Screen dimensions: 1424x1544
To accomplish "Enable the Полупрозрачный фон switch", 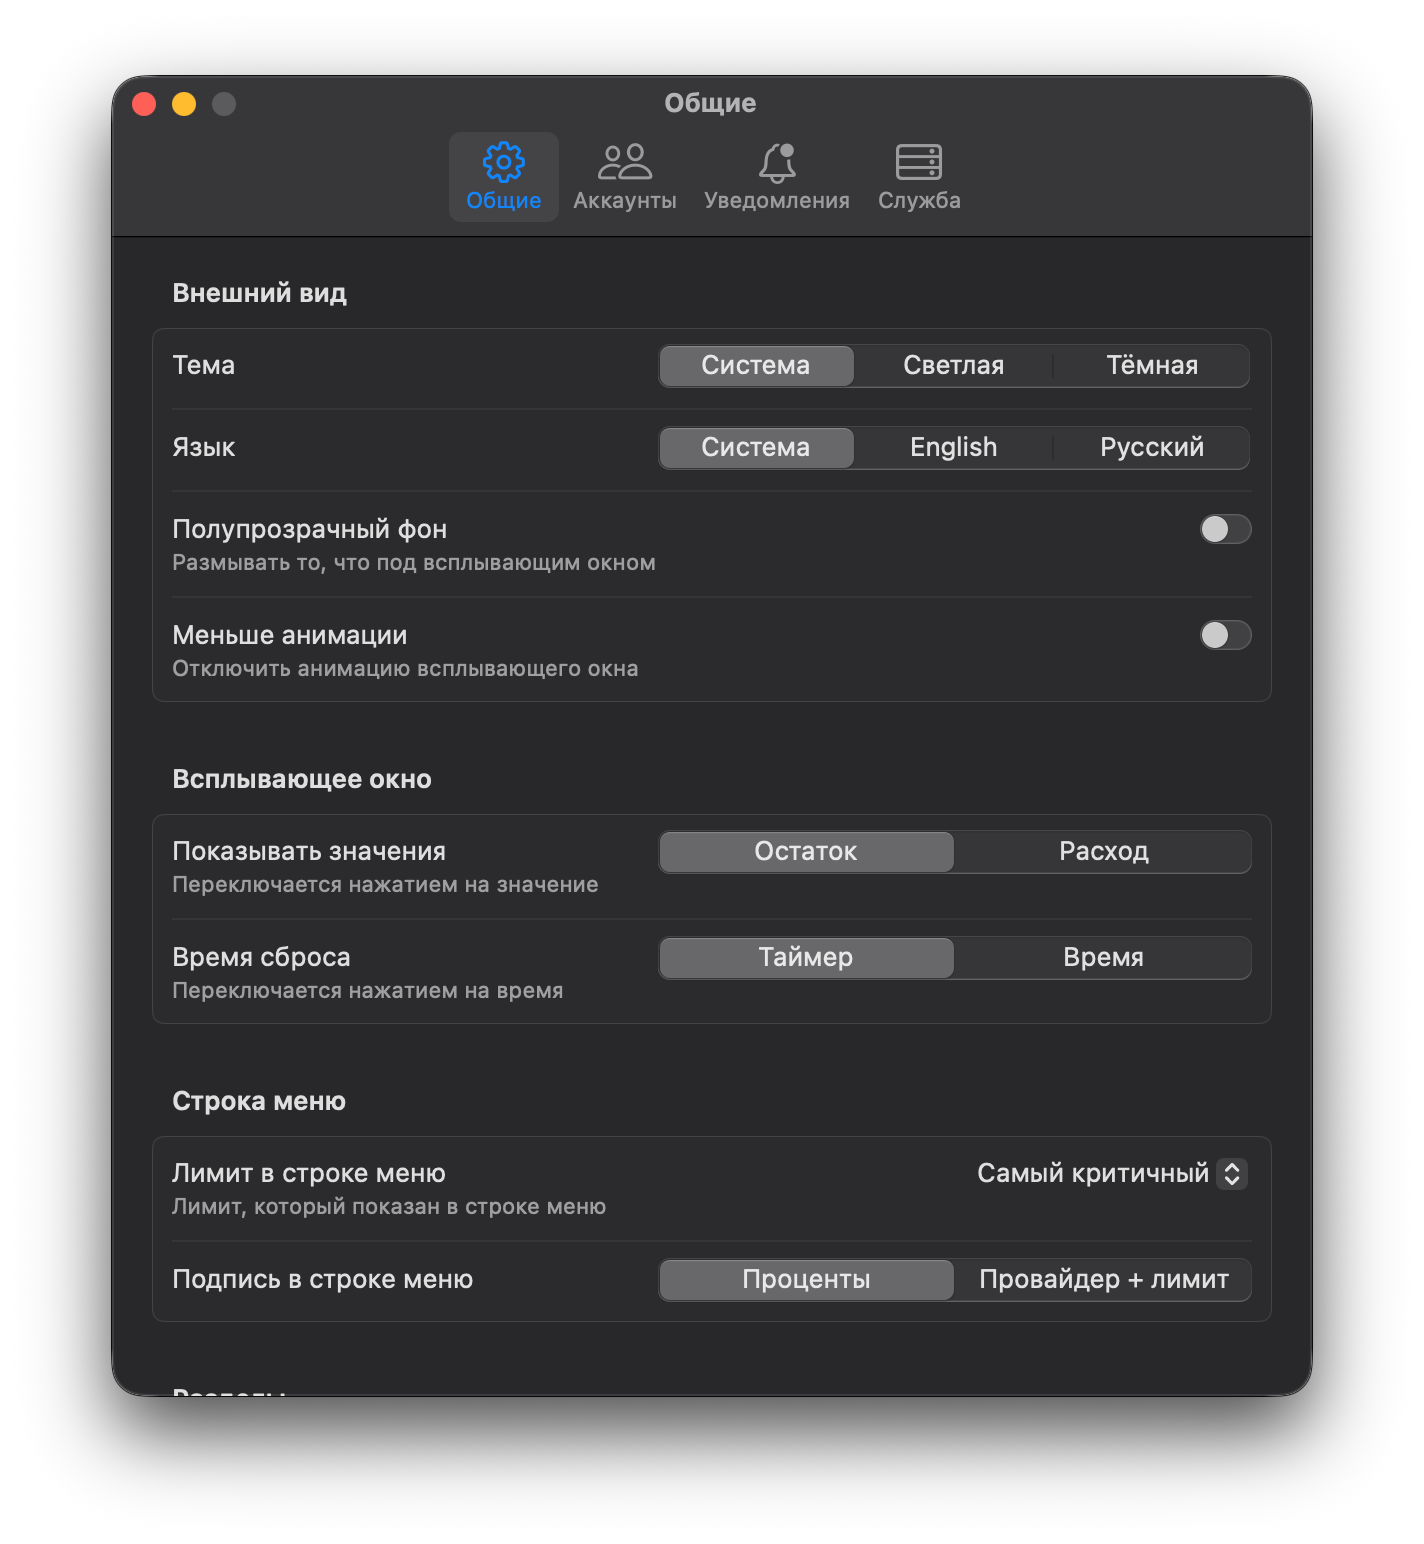I will tap(1226, 529).
